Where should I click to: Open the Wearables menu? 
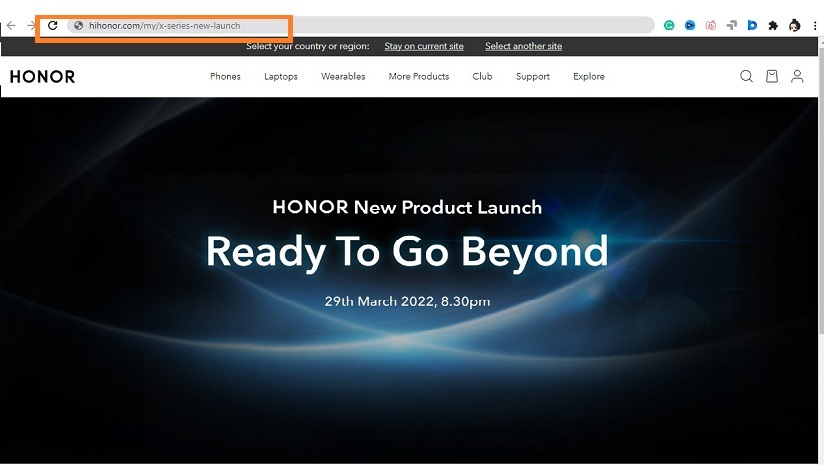343,76
